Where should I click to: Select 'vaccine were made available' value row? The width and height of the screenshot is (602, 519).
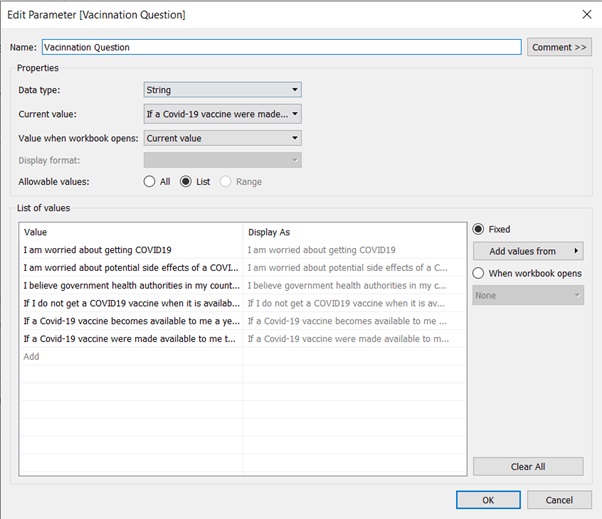pos(130,339)
